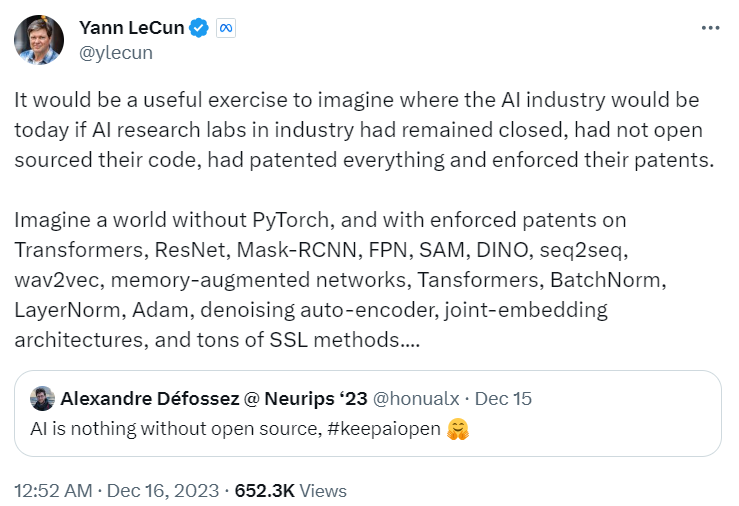The height and width of the screenshot is (506, 739).
Task: Open Yann LeCun's profile picture
Action: click(39, 40)
